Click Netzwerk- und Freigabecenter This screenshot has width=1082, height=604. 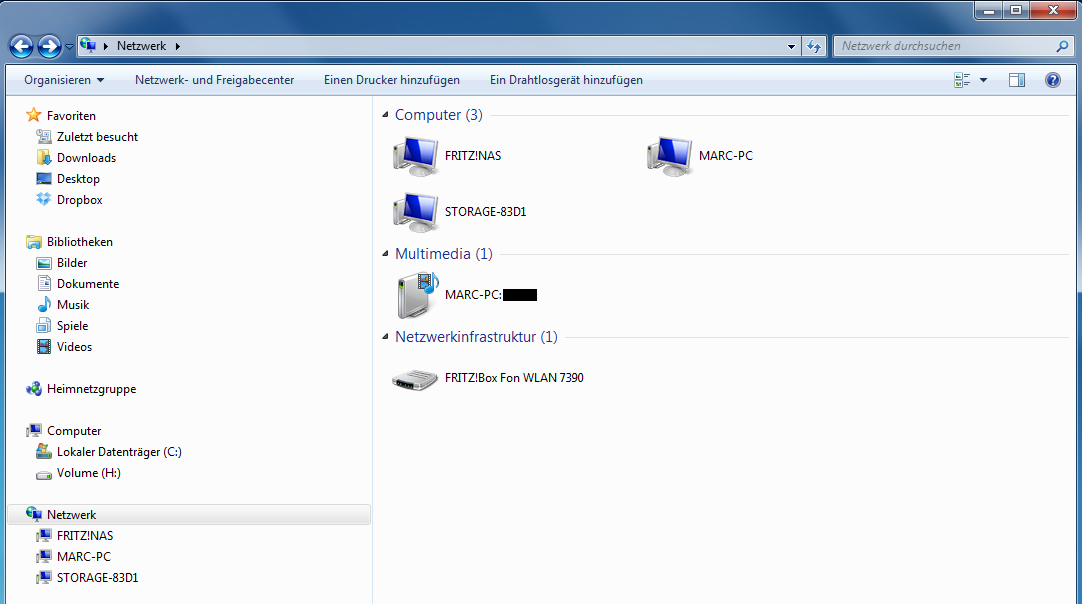214,80
